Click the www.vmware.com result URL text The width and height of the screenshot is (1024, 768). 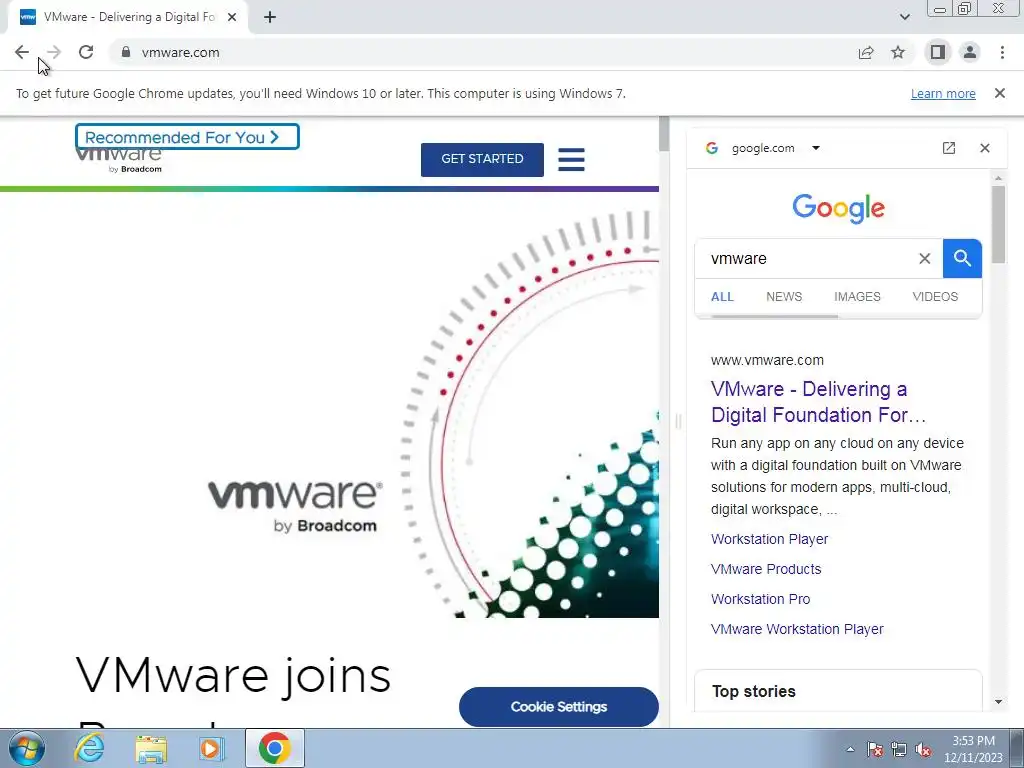click(x=767, y=360)
